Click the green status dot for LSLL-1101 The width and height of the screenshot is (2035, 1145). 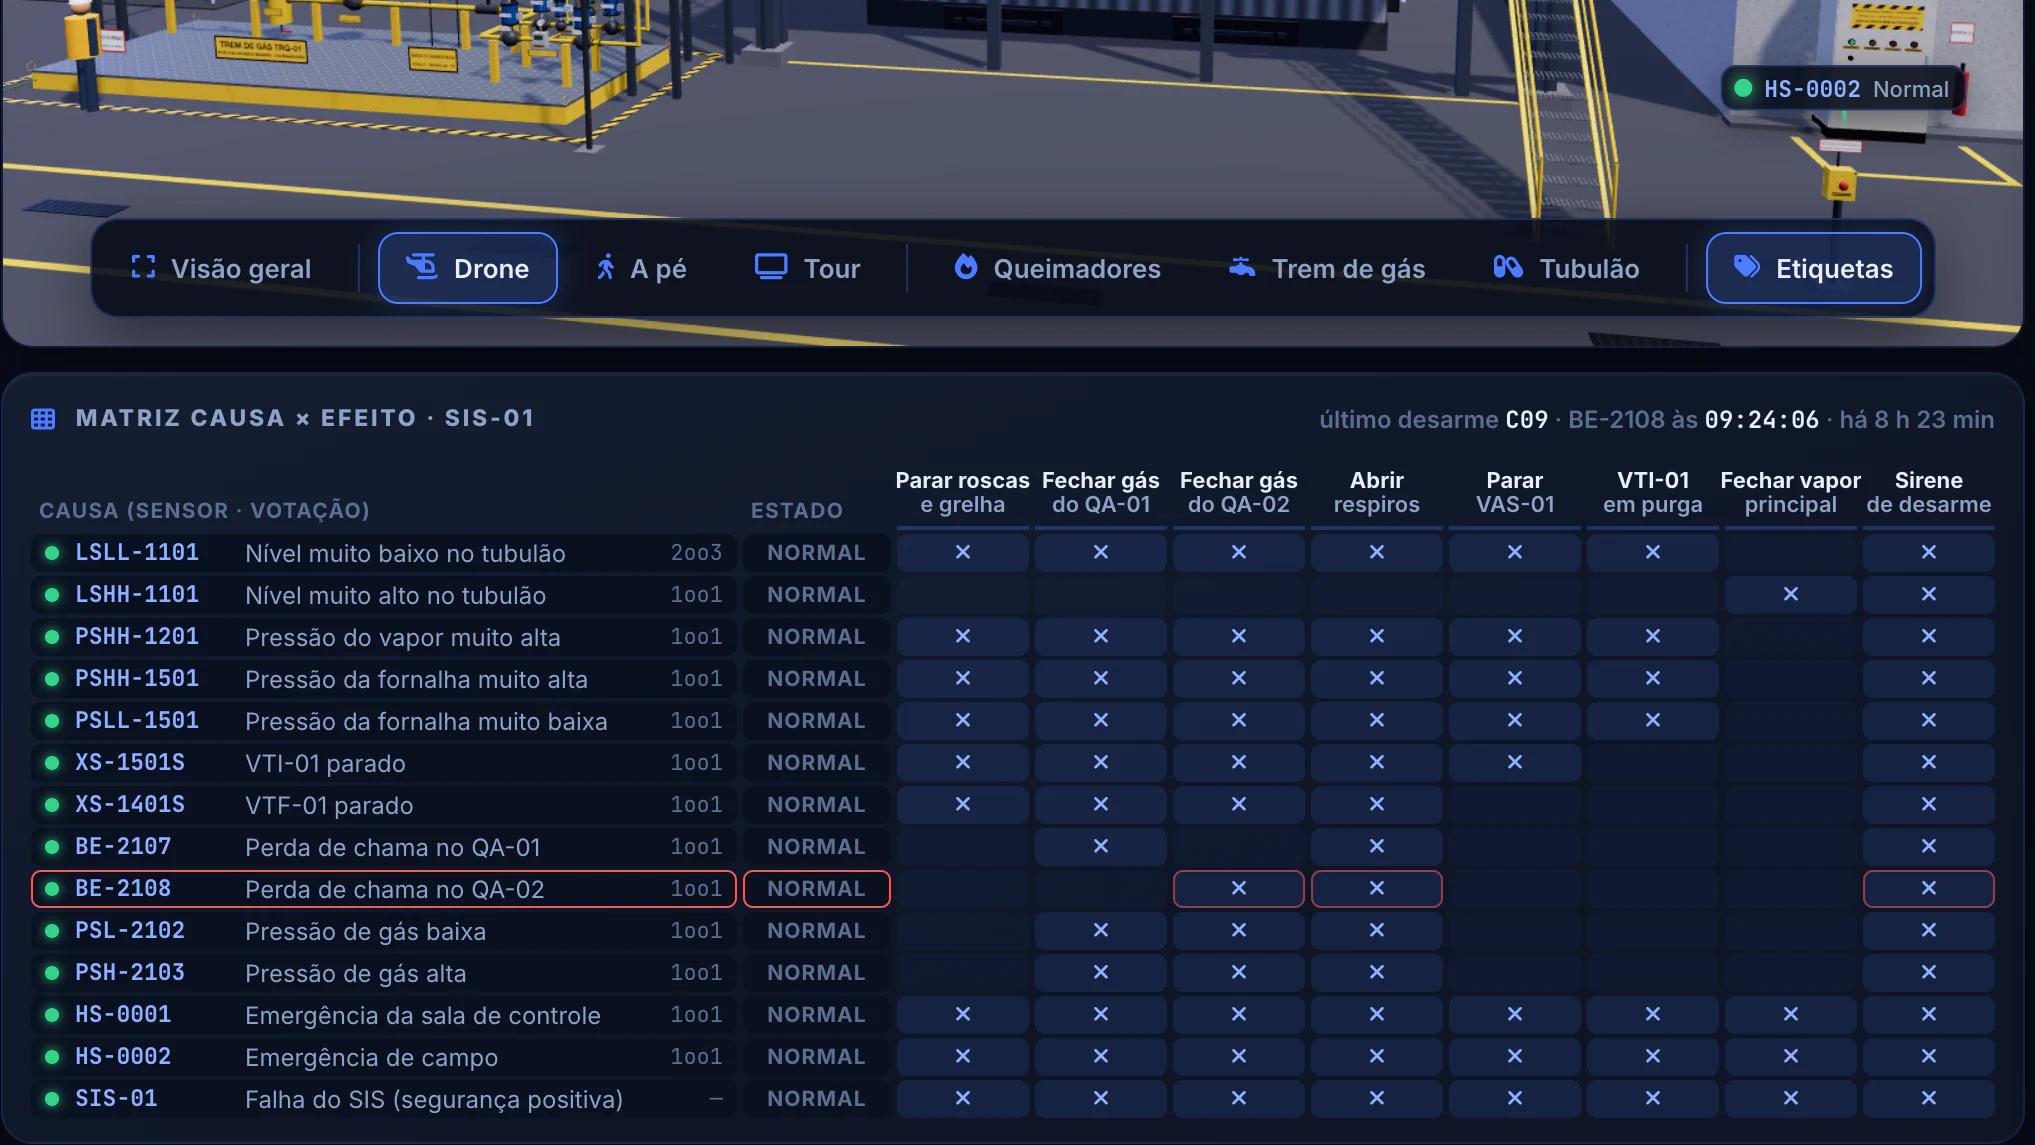[x=51, y=552]
